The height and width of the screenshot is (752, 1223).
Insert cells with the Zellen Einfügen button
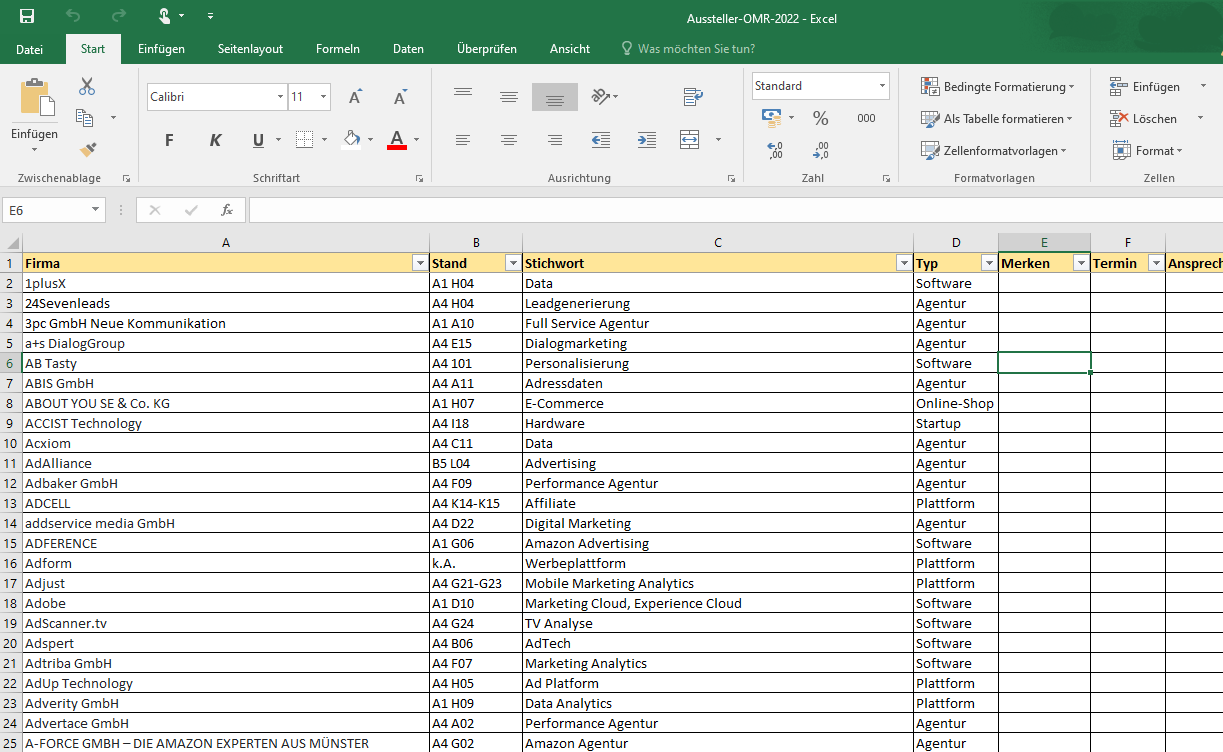tap(1145, 87)
